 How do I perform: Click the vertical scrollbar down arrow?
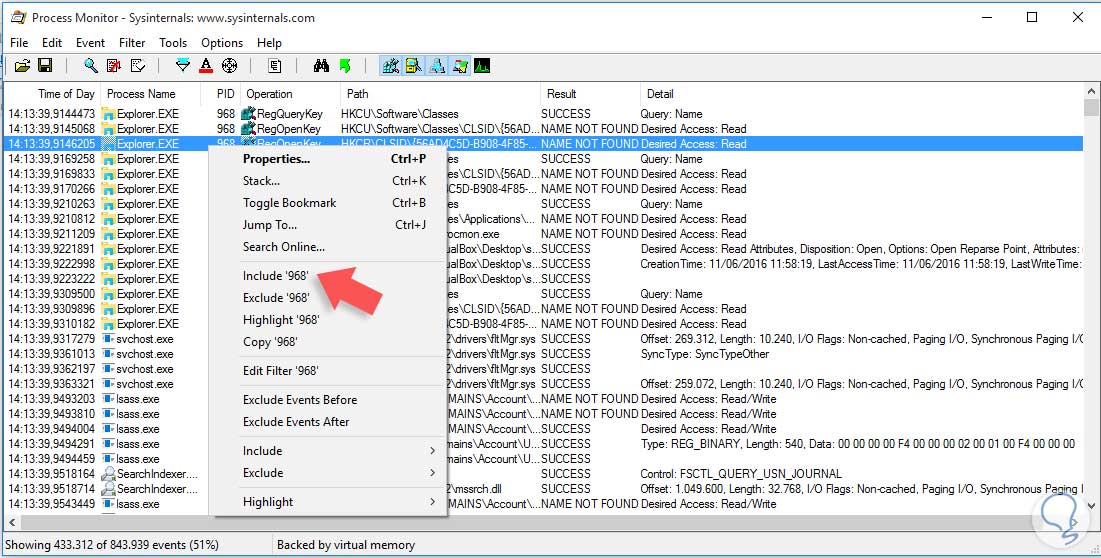(x=1091, y=505)
